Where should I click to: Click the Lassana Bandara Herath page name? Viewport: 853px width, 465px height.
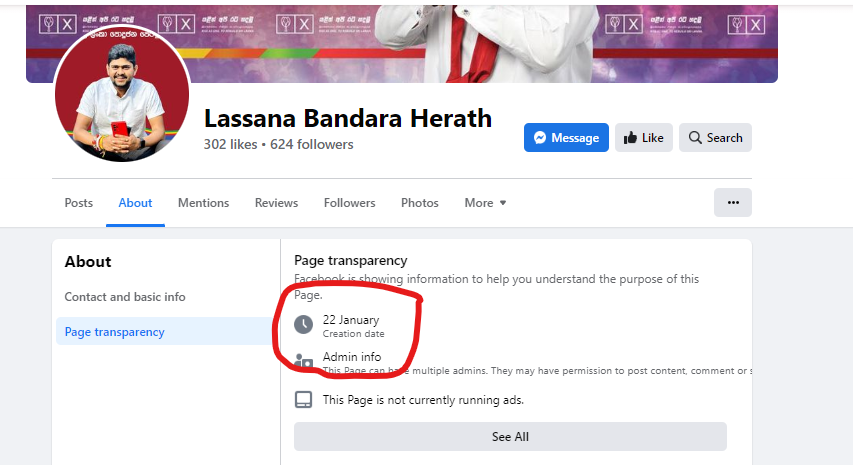pyautogui.click(x=348, y=119)
